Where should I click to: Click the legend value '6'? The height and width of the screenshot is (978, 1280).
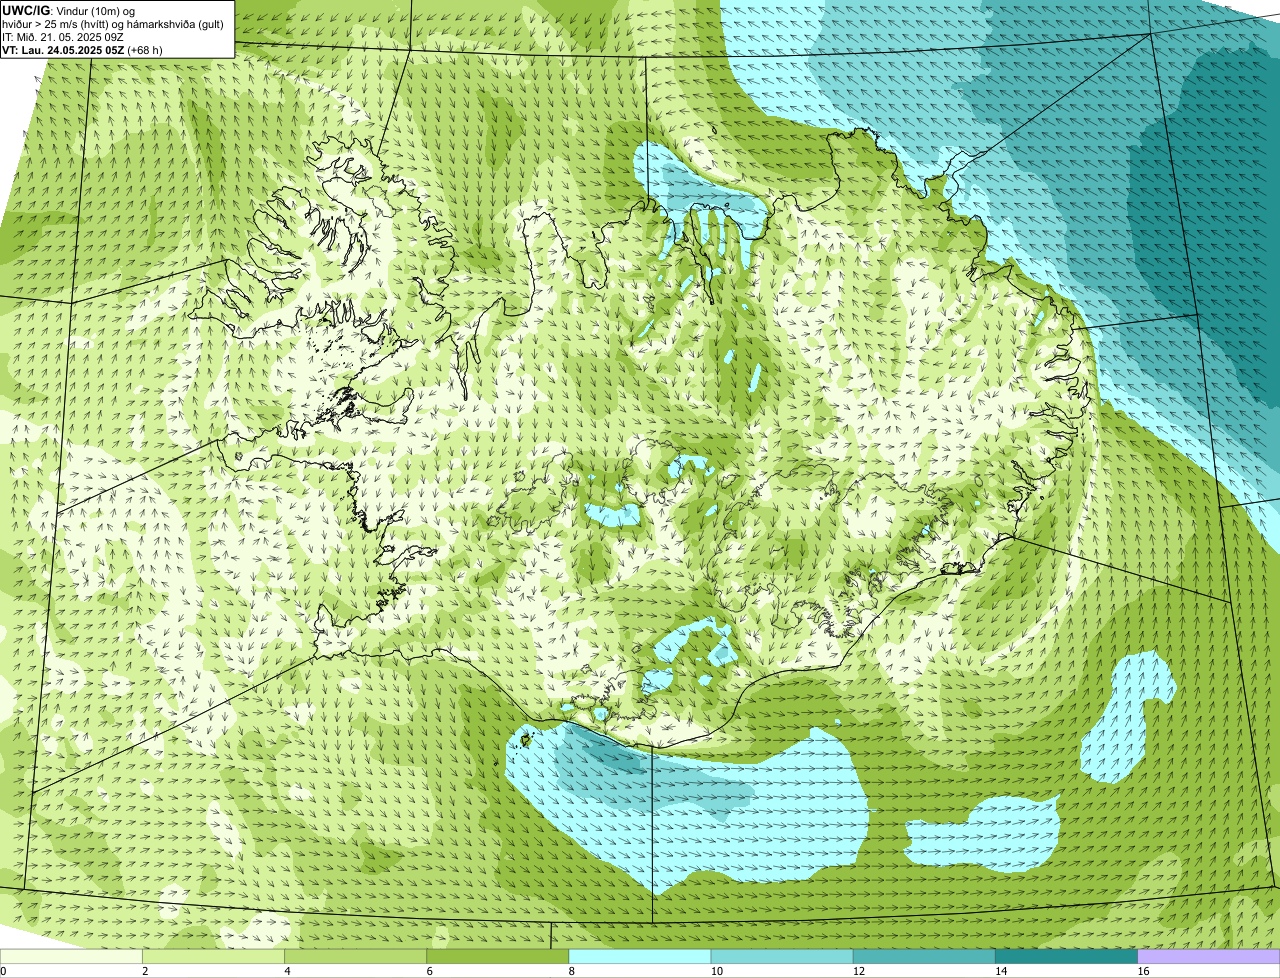(429, 971)
